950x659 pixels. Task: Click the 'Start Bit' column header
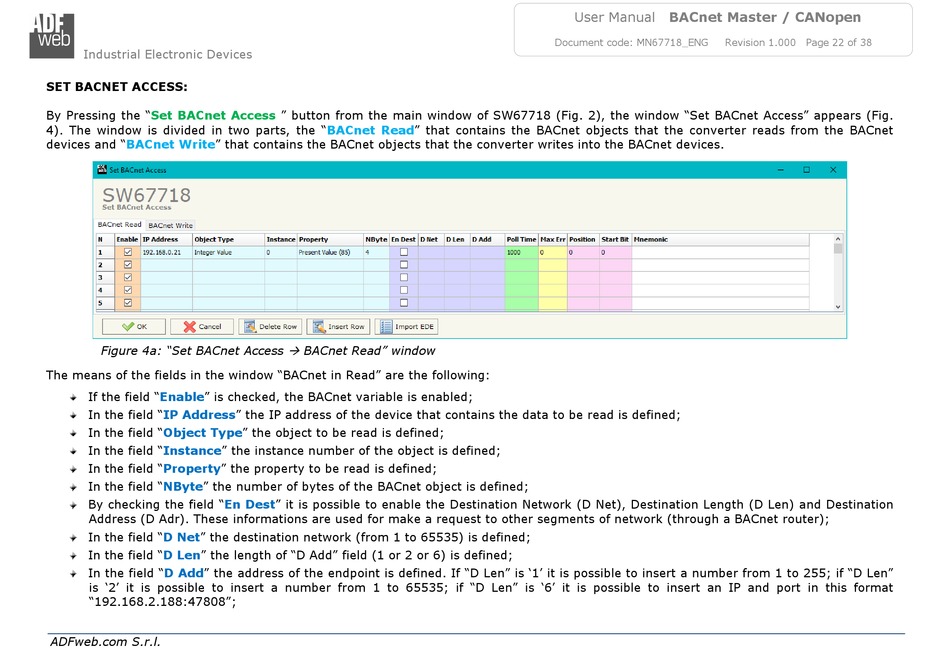click(616, 239)
